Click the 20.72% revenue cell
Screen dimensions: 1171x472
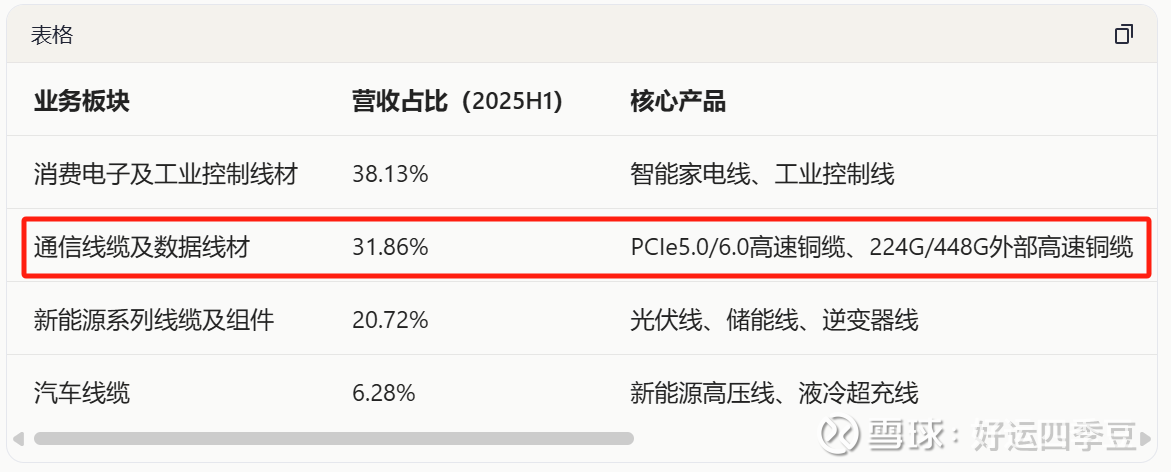click(x=390, y=320)
